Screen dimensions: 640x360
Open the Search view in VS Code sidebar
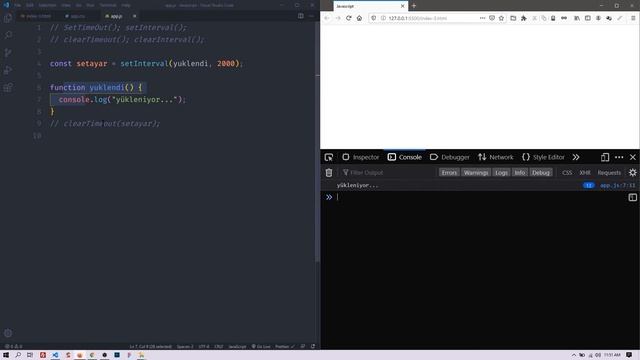pyautogui.click(x=8, y=35)
